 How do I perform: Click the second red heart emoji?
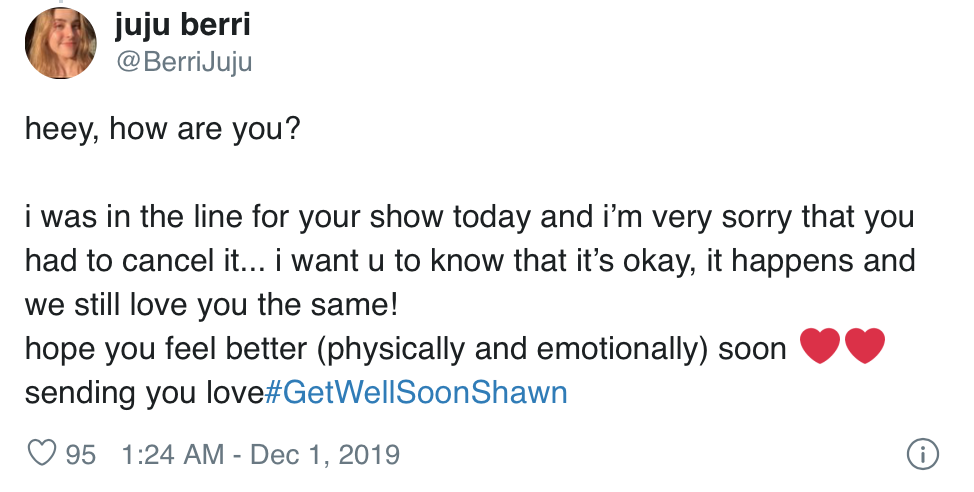[865, 348]
